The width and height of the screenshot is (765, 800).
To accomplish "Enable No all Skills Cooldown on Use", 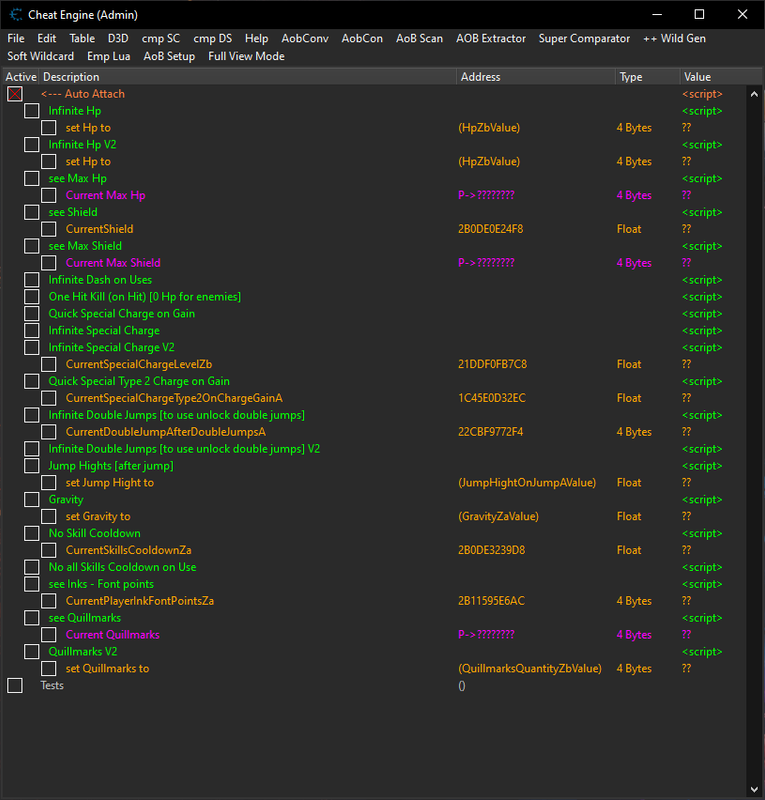I will [32, 567].
